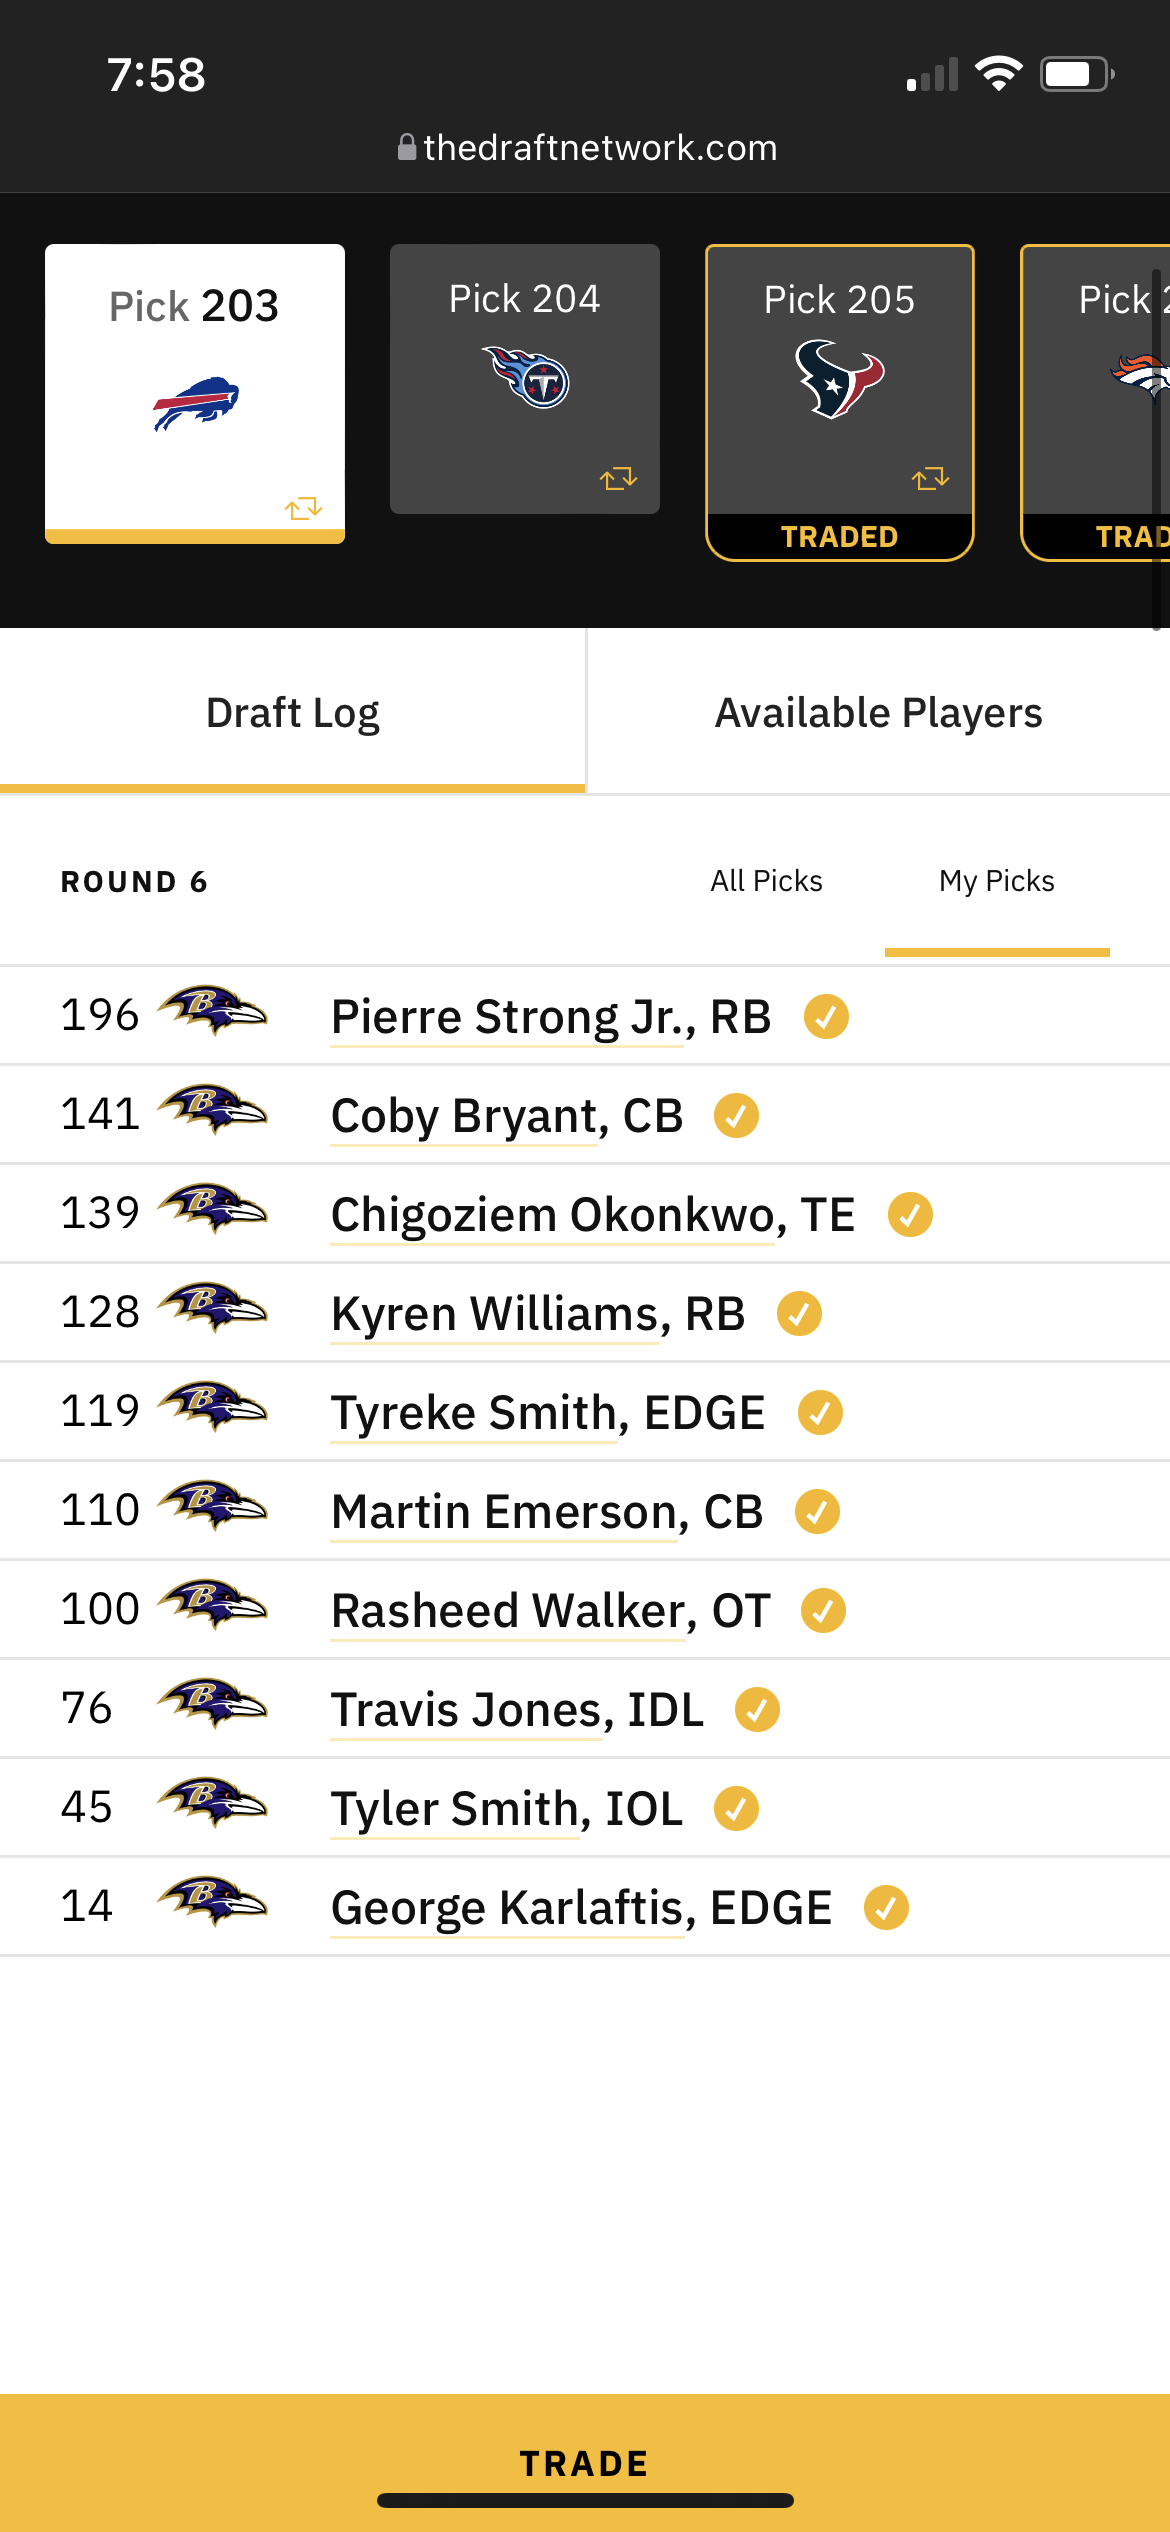This screenshot has width=1170, height=2532.
Task: Select the Draft Log tab
Action: tap(292, 713)
